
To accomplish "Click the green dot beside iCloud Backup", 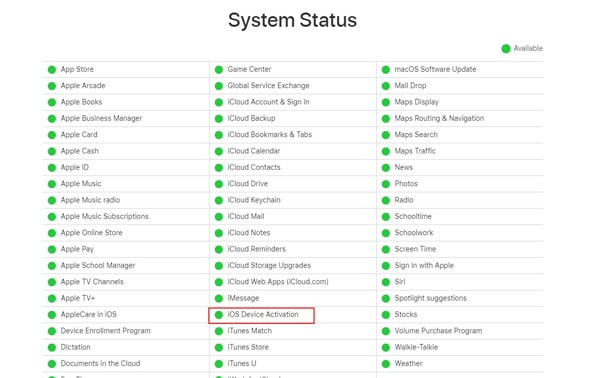I will pyautogui.click(x=219, y=119).
